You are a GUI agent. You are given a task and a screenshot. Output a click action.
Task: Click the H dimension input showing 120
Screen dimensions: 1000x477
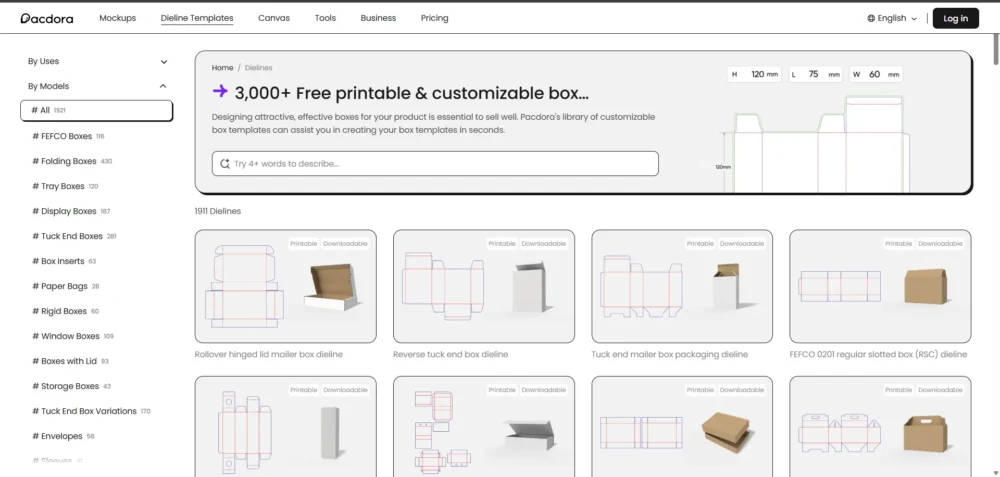(754, 75)
